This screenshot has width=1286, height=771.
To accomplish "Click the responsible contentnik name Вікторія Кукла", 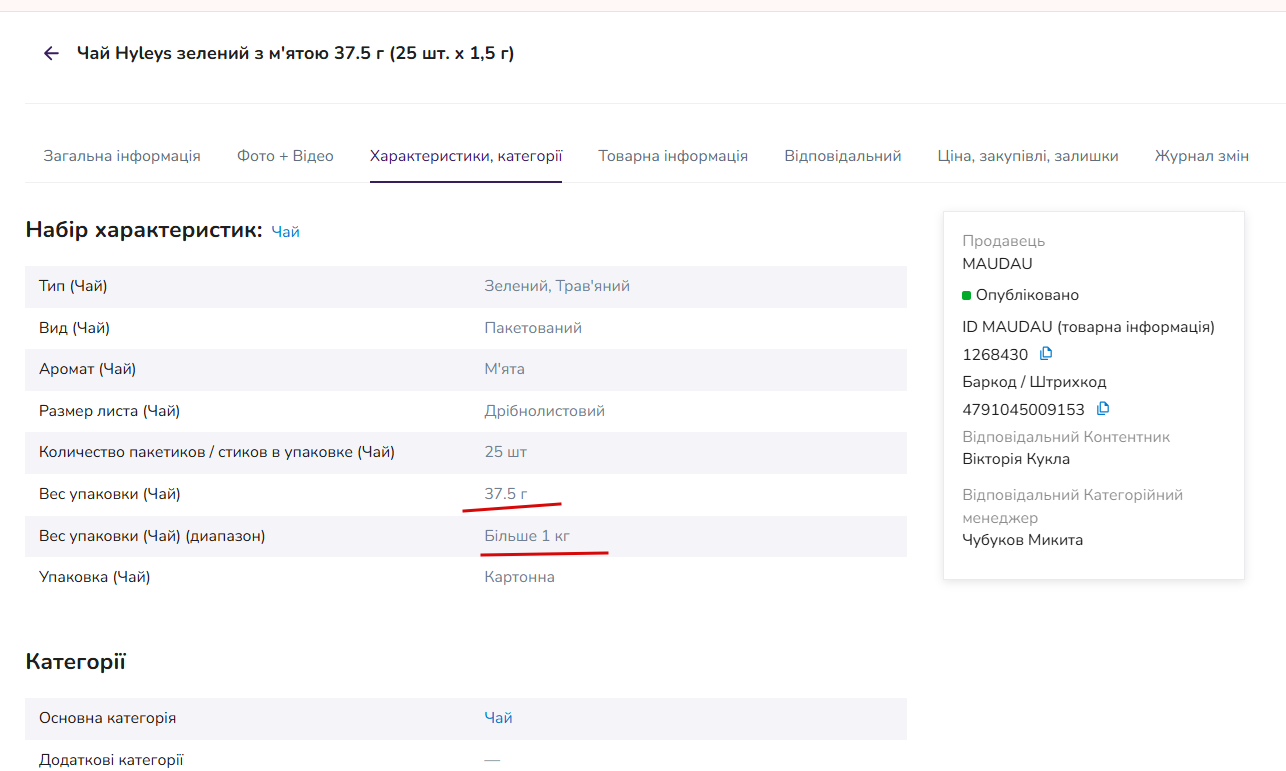I will (x=1016, y=459).
